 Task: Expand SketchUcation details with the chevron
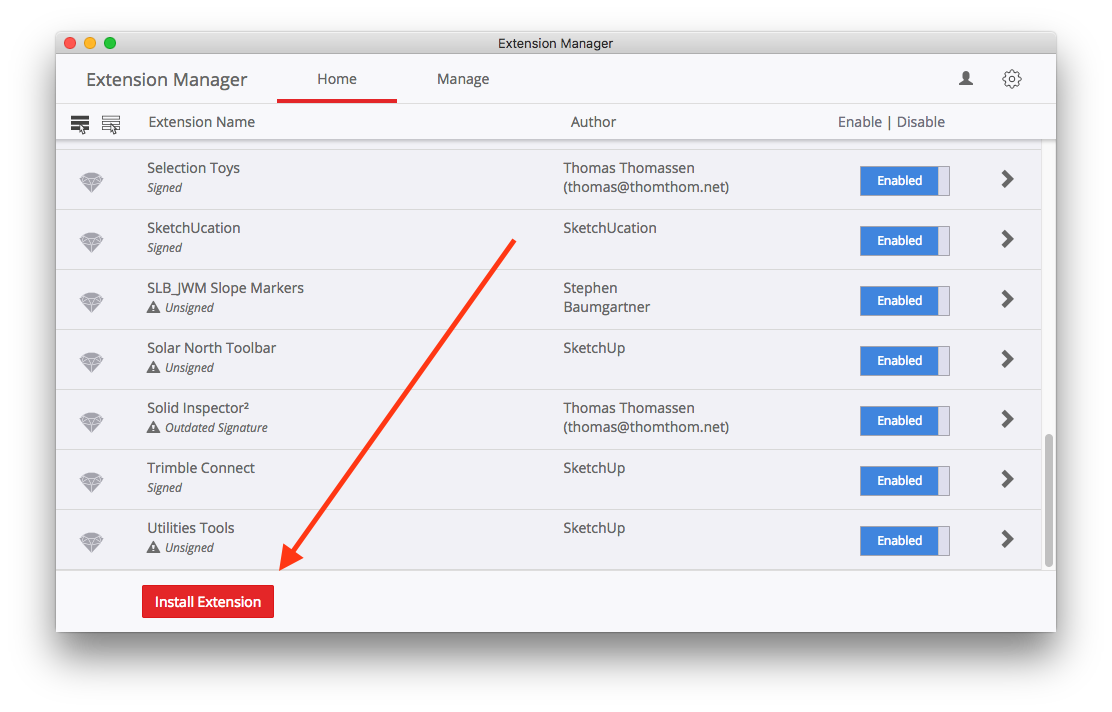coord(1007,239)
